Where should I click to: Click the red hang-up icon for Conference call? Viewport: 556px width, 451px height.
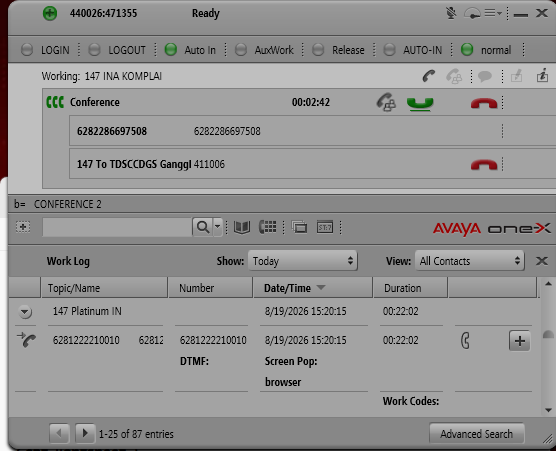click(484, 103)
